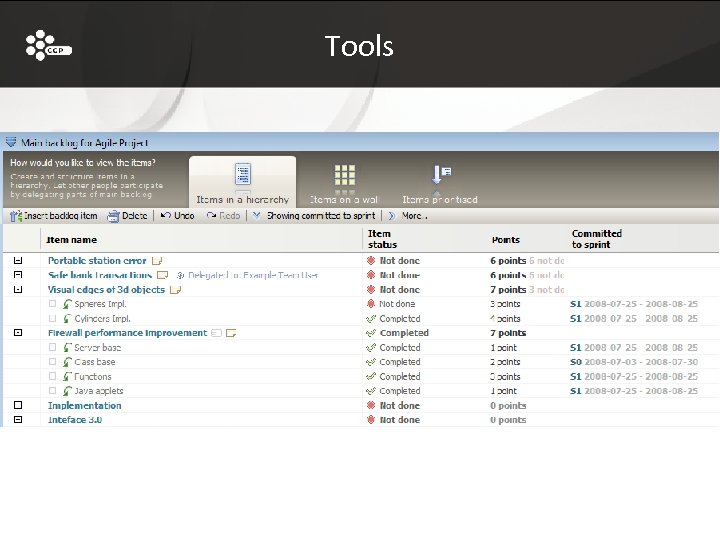Click the green task icon for Java applets
This screenshot has height=540, width=720.
(68, 391)
